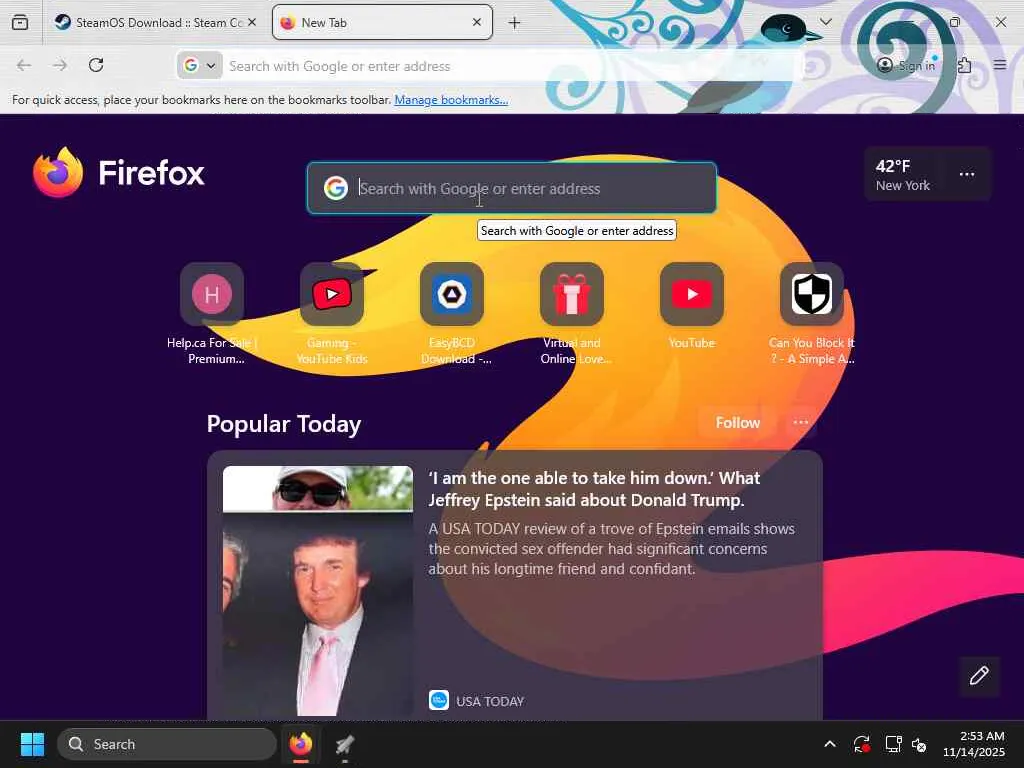Open the Virtual and Online Love shortcut
The height and width of the screenshot is (768, 1024).
point(572,313)
